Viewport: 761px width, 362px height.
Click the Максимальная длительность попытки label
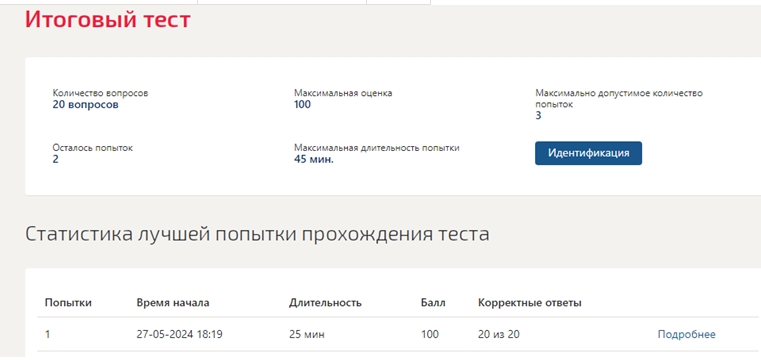377,148
